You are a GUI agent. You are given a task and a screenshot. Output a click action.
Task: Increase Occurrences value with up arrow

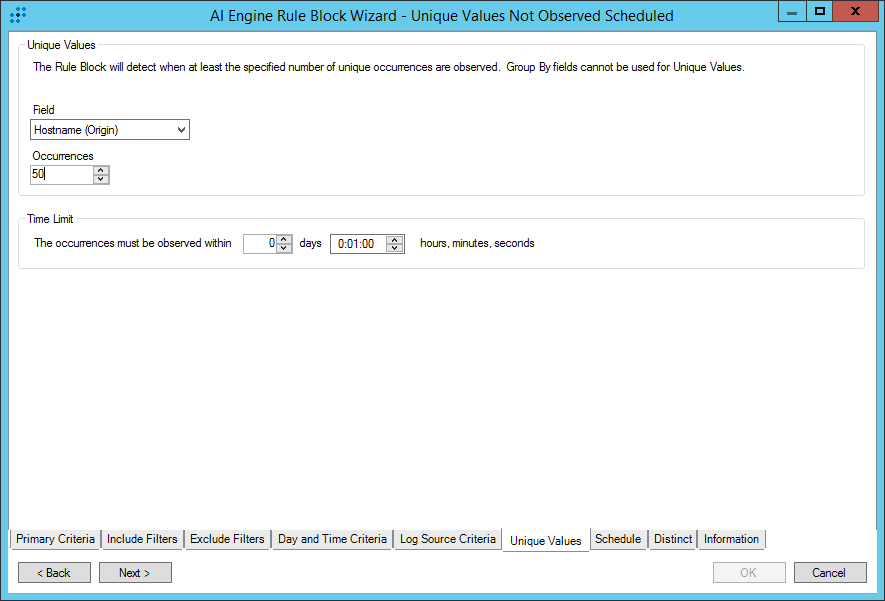pyautogui.click(x=100, y=170)
